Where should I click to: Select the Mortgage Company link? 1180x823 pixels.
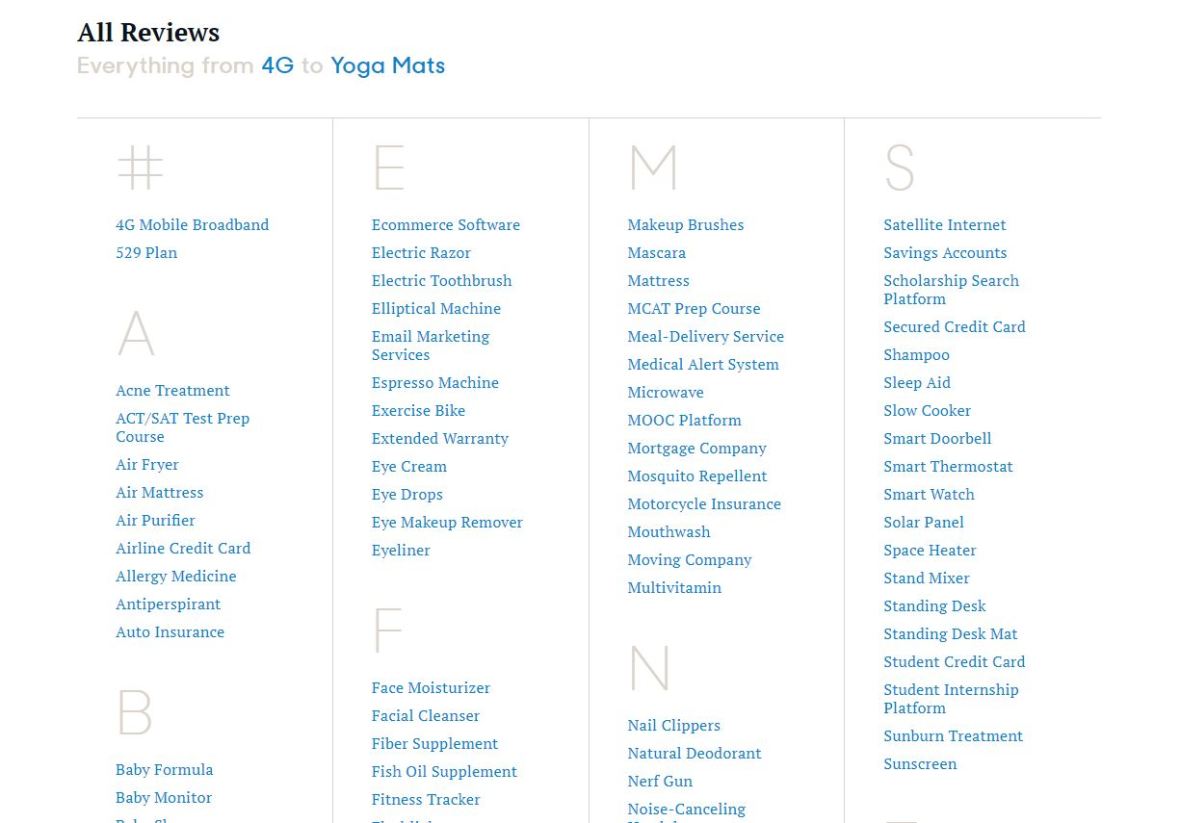click(x=697, y=449)
